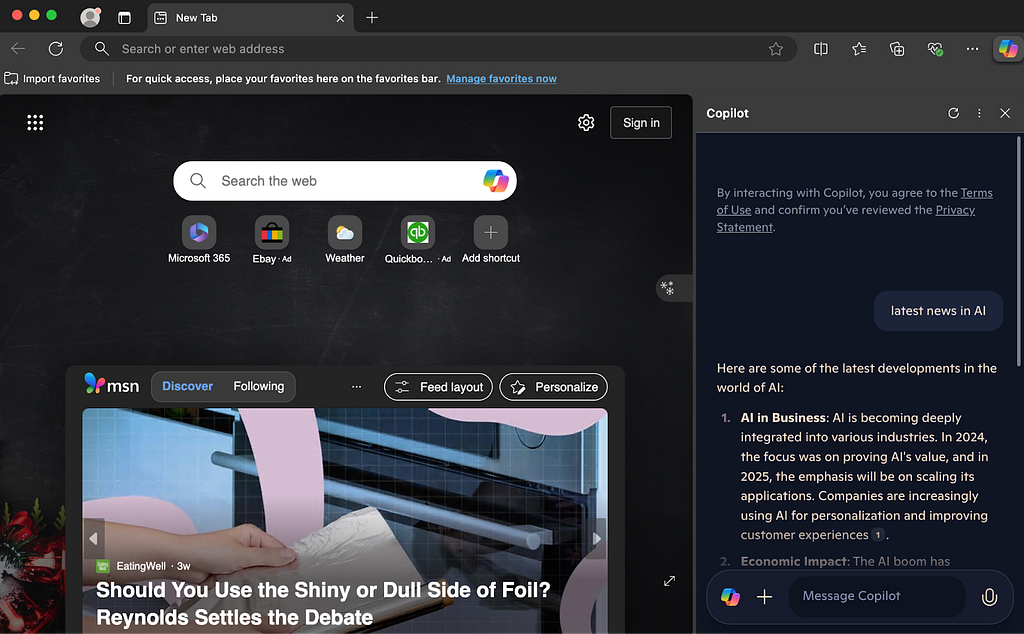The height and width of the screenshot is (634, 1024).
Task: Refresh the Copilot conversation
Action: tap(953, 113)
